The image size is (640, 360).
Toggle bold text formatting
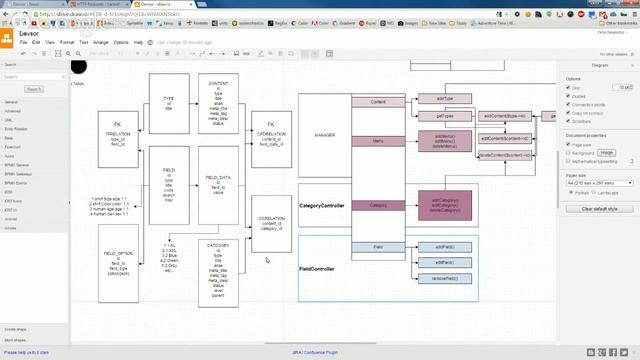tap(138, 53)
